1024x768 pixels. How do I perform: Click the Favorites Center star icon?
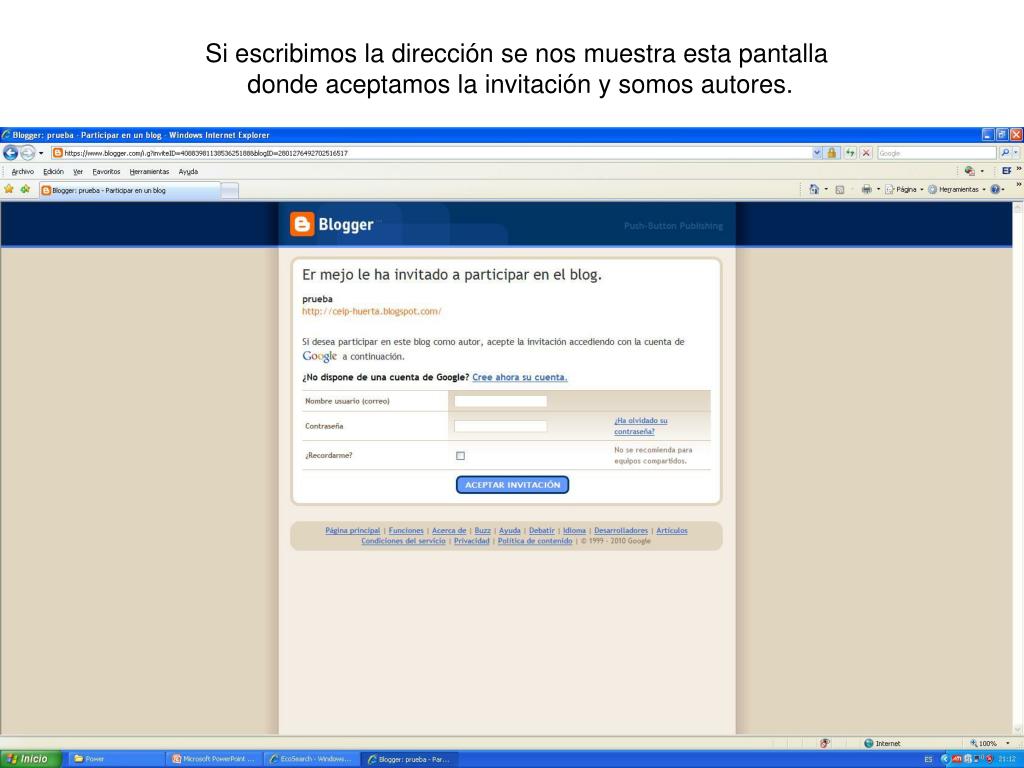pos(9,189)
